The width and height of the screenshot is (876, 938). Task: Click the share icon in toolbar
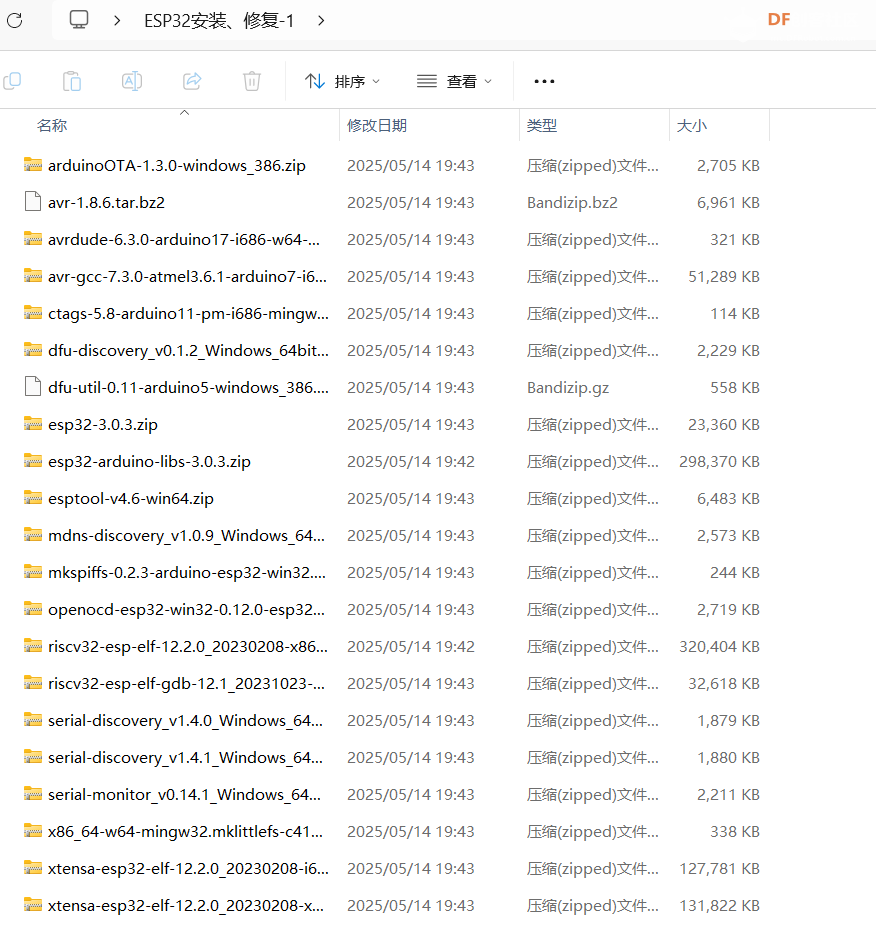pyautogui.click(x=191, y=81)
